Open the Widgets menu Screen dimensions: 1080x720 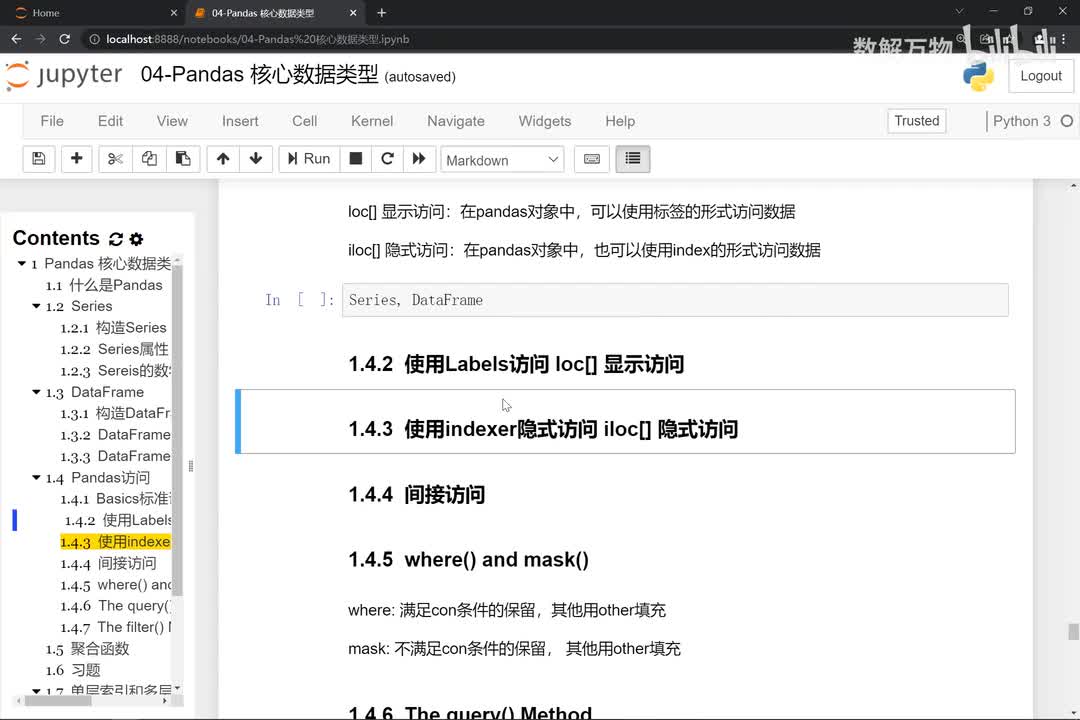pos(545,121)
